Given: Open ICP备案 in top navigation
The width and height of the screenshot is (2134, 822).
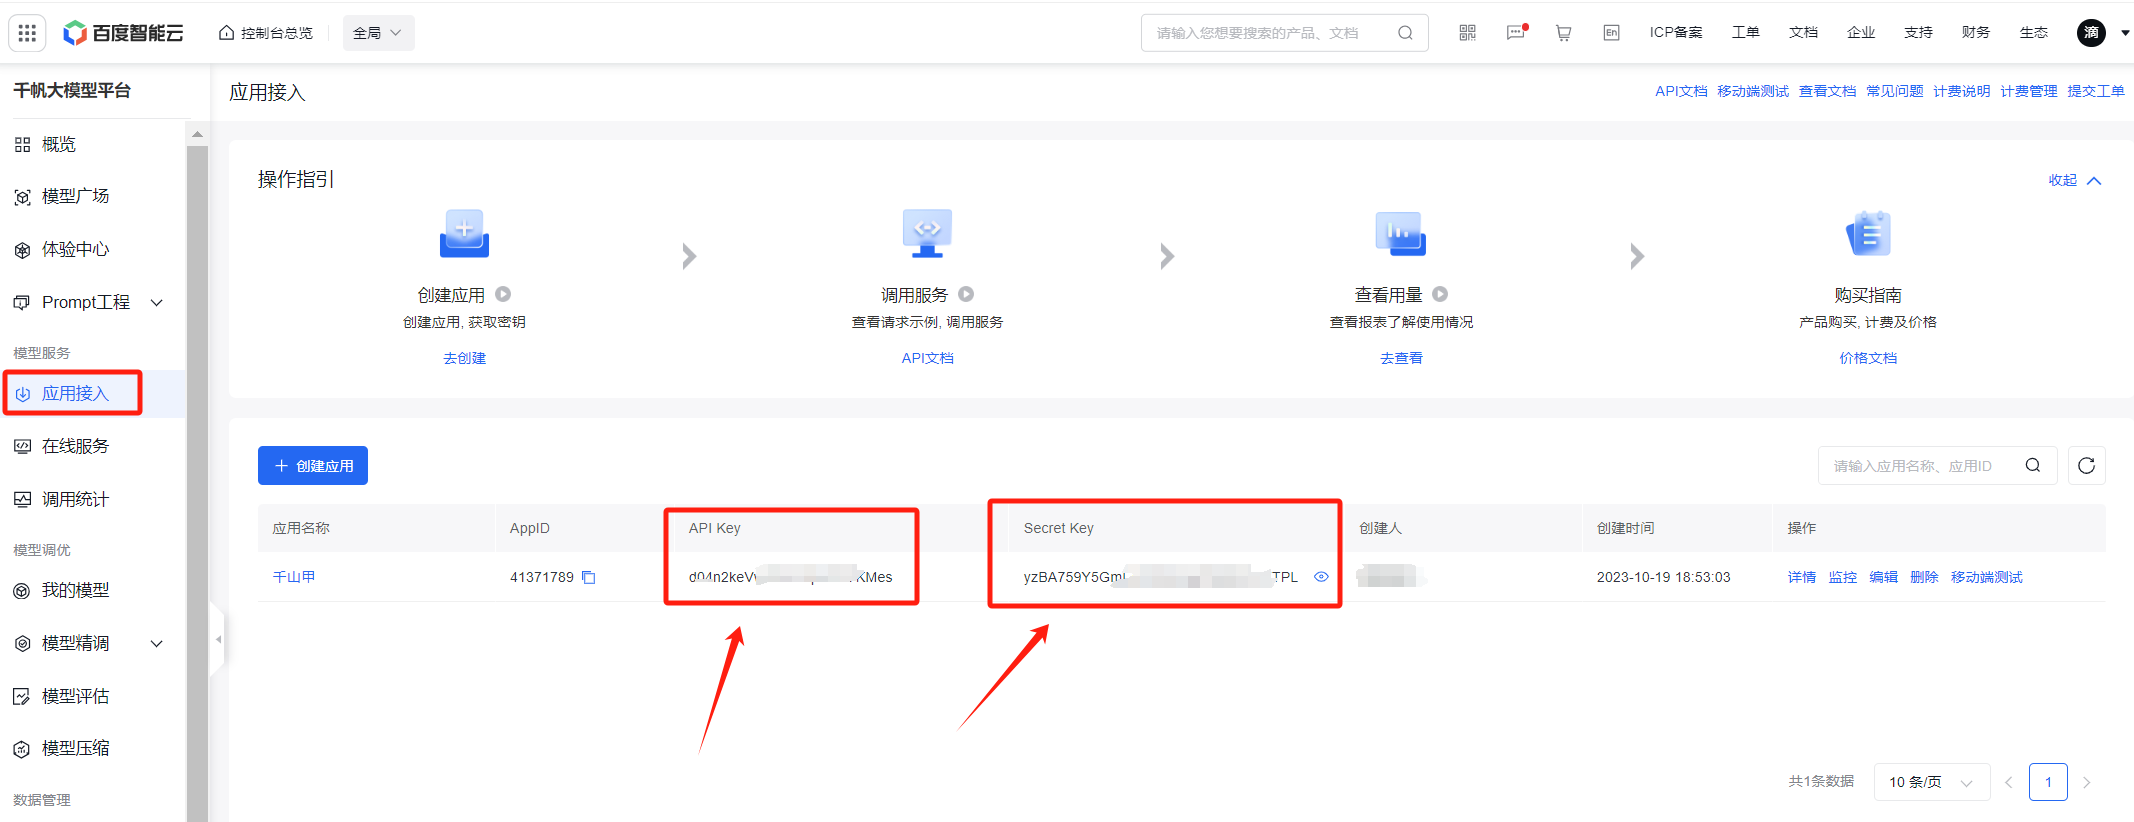Looking at the screenshot, I should [x=1676, y=33].
